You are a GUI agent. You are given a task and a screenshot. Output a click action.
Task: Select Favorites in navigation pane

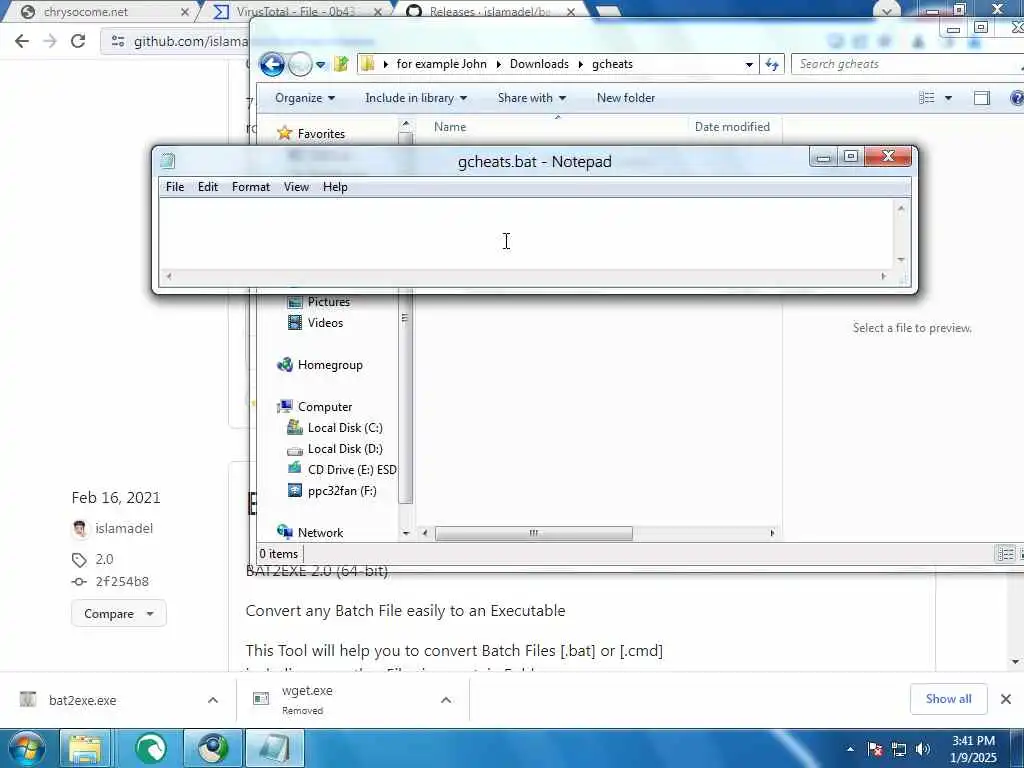(321, 133)
